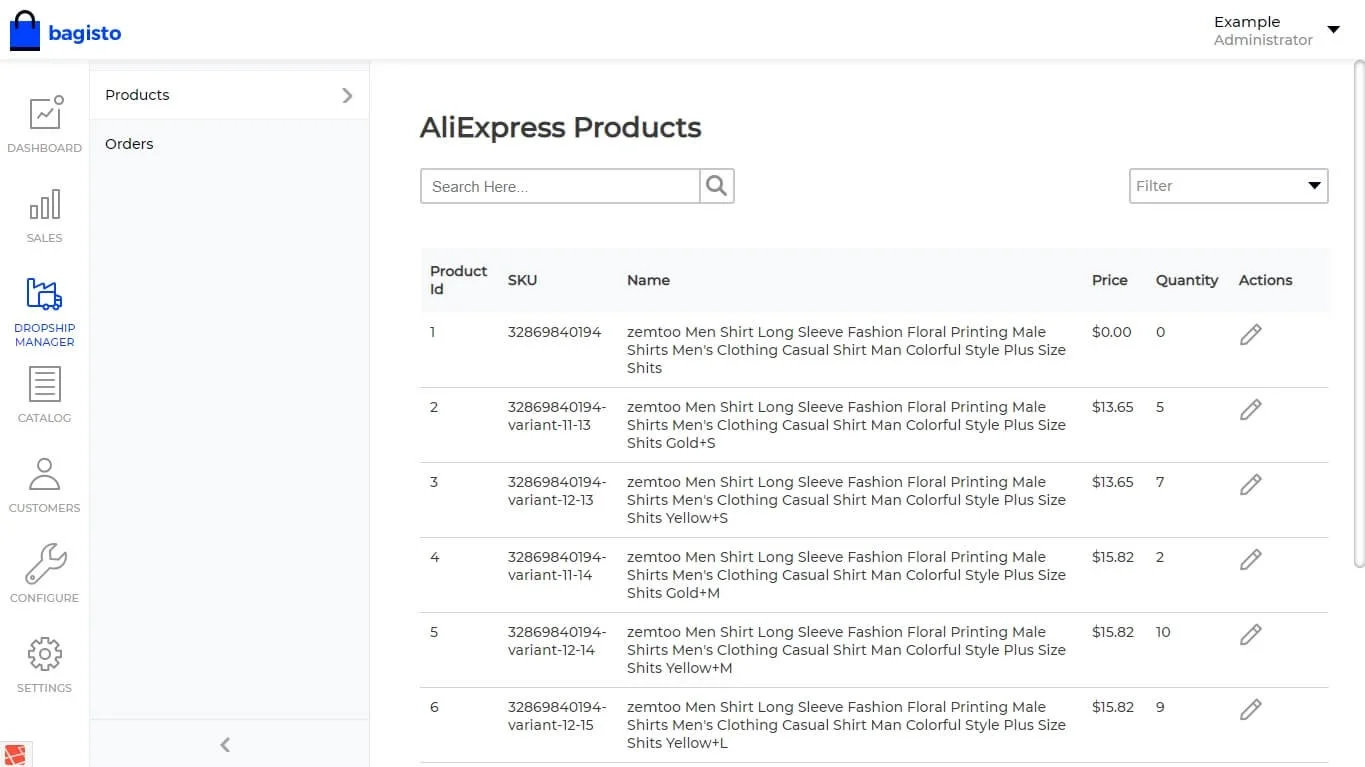
Task: Click inside the Search Here field
Action: tap(560, 186)
